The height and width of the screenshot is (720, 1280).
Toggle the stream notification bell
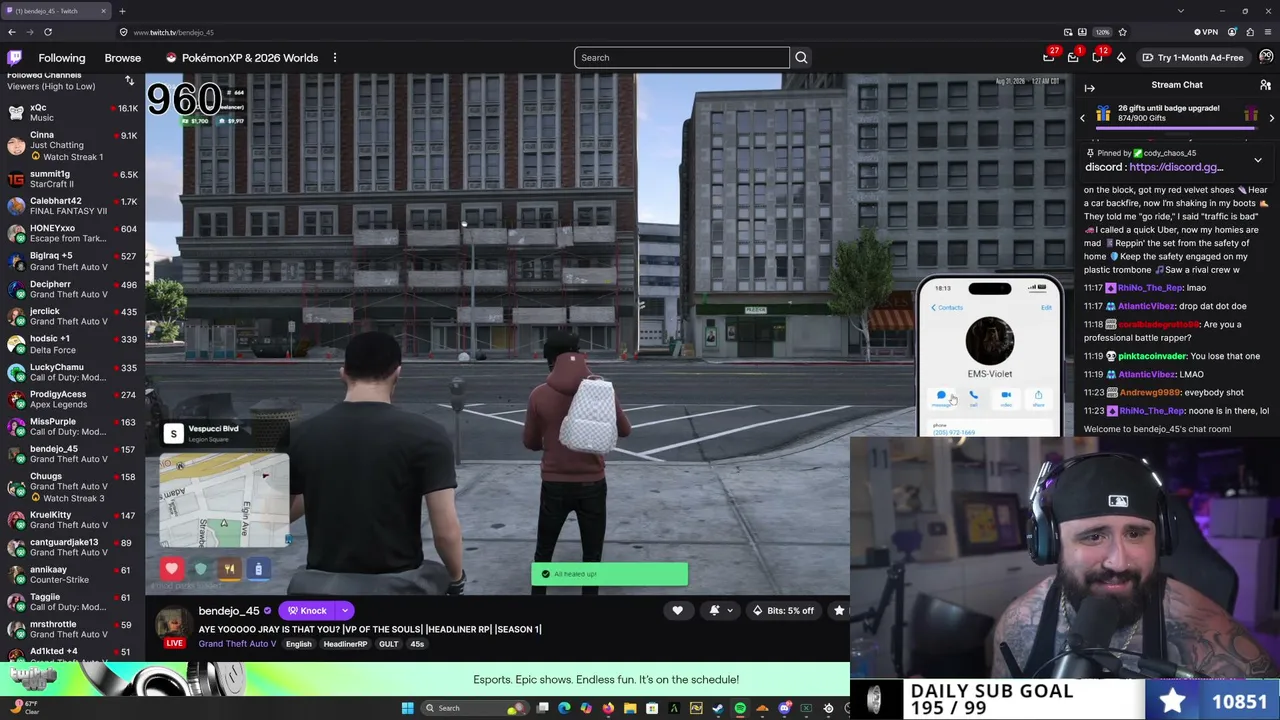tap(714, 610)
